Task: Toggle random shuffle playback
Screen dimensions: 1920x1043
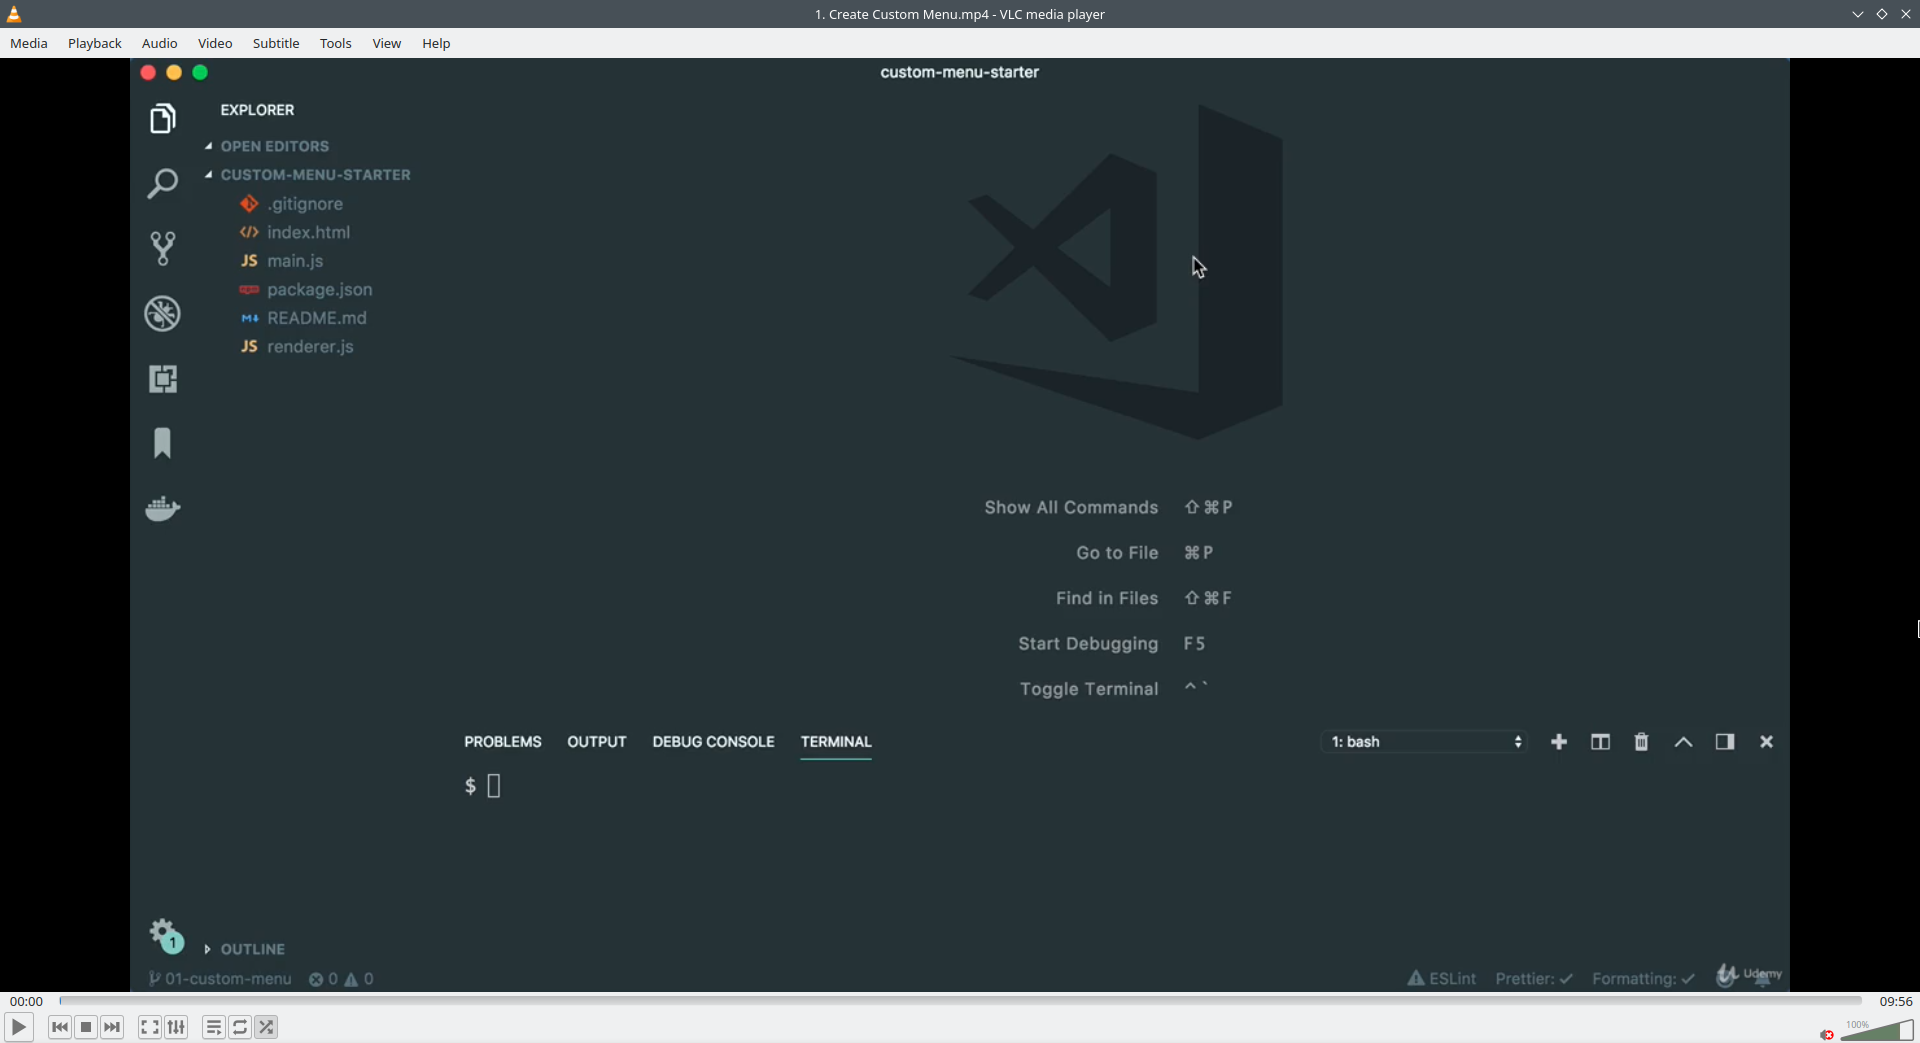Action: coord(266,1027)
